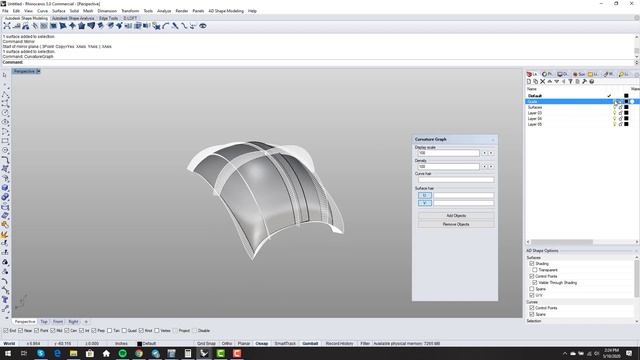Image resolution: width=640 pixels, height=360 pixels.
Task: Switch to the Right viewport tab
Action: [x=73, y=322]
